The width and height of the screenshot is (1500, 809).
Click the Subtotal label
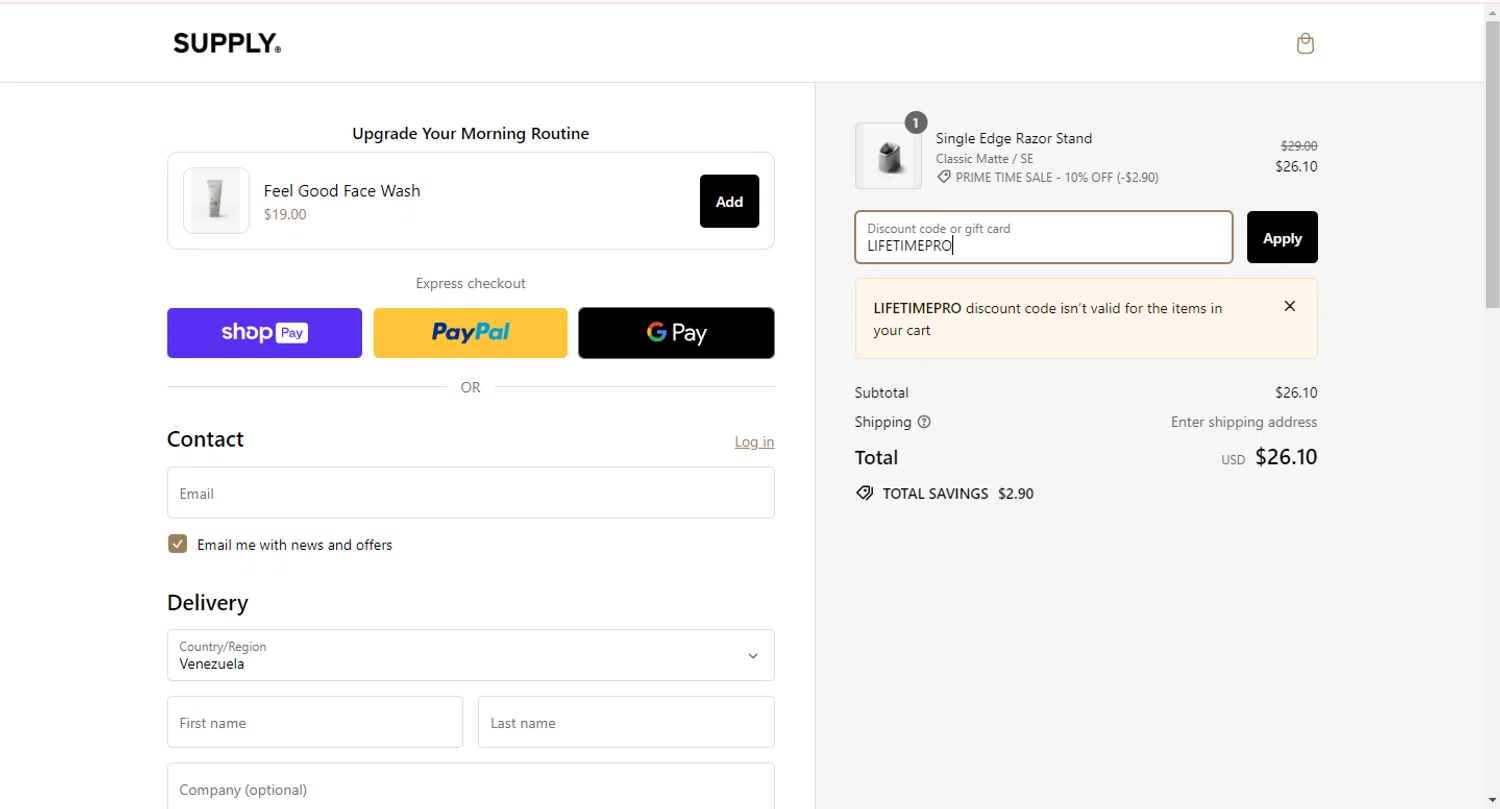click(882, 393)
